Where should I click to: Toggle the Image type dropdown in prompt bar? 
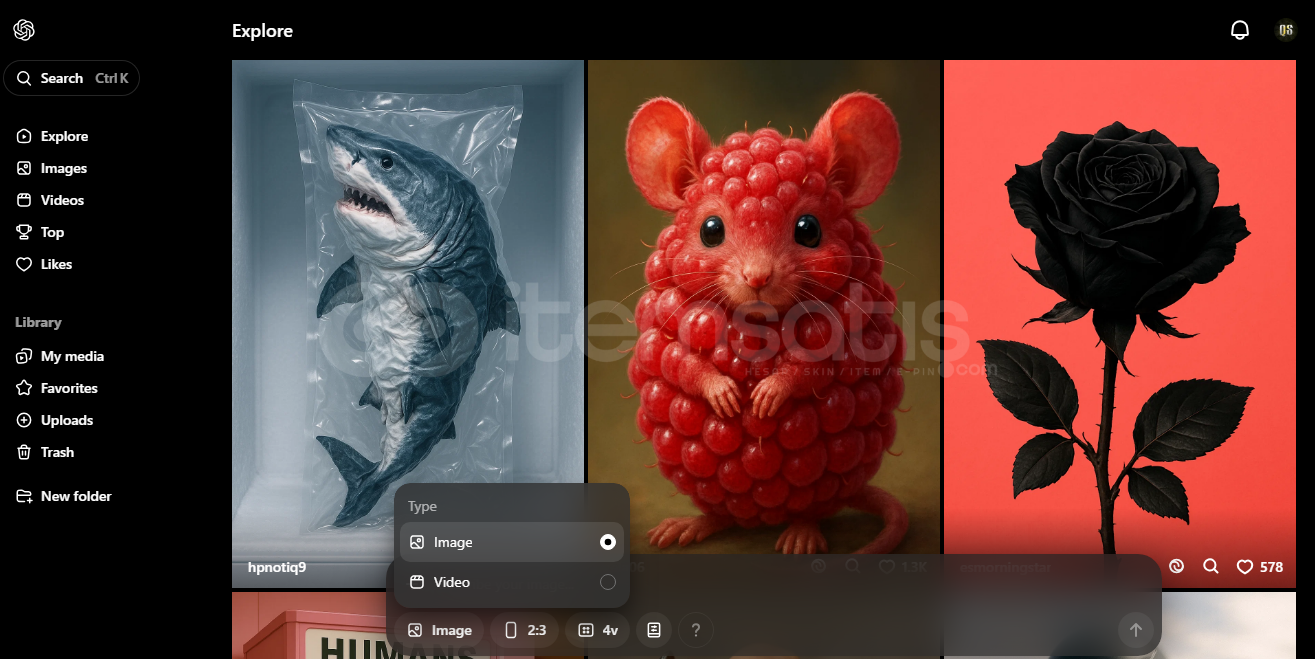click(x=439, y=630)
